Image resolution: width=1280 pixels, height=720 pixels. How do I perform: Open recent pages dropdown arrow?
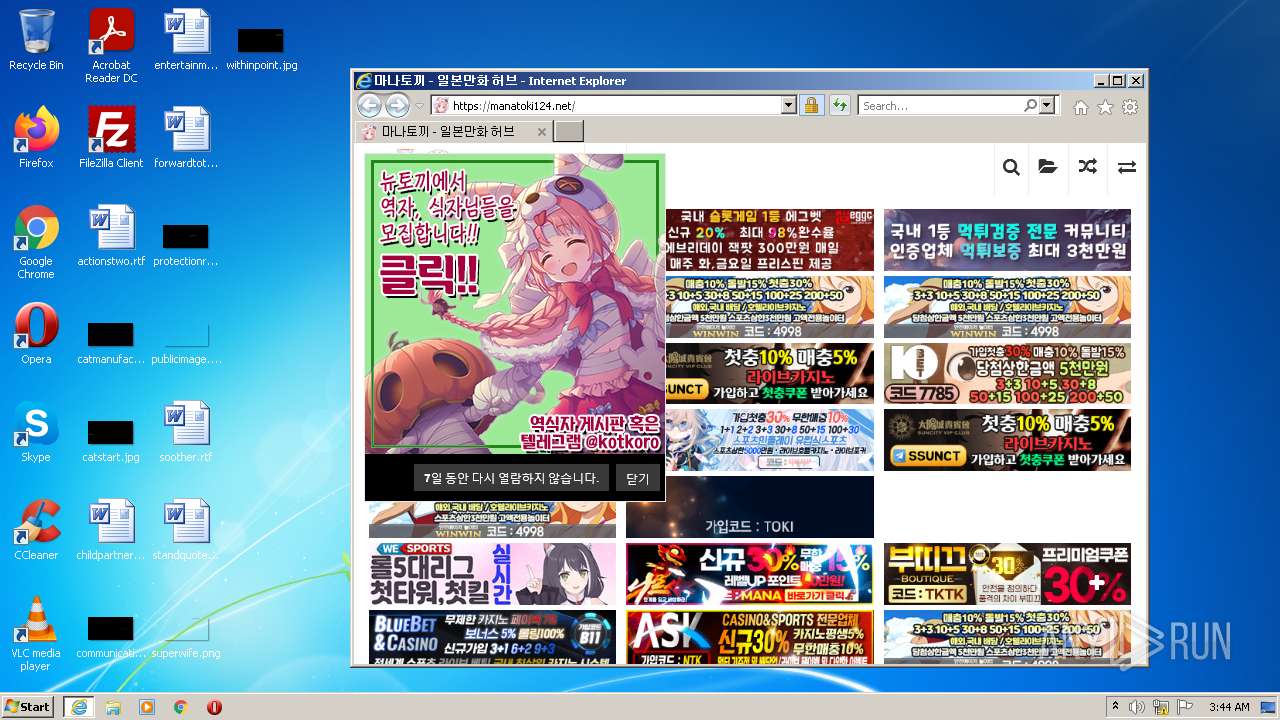click(420, 106)
